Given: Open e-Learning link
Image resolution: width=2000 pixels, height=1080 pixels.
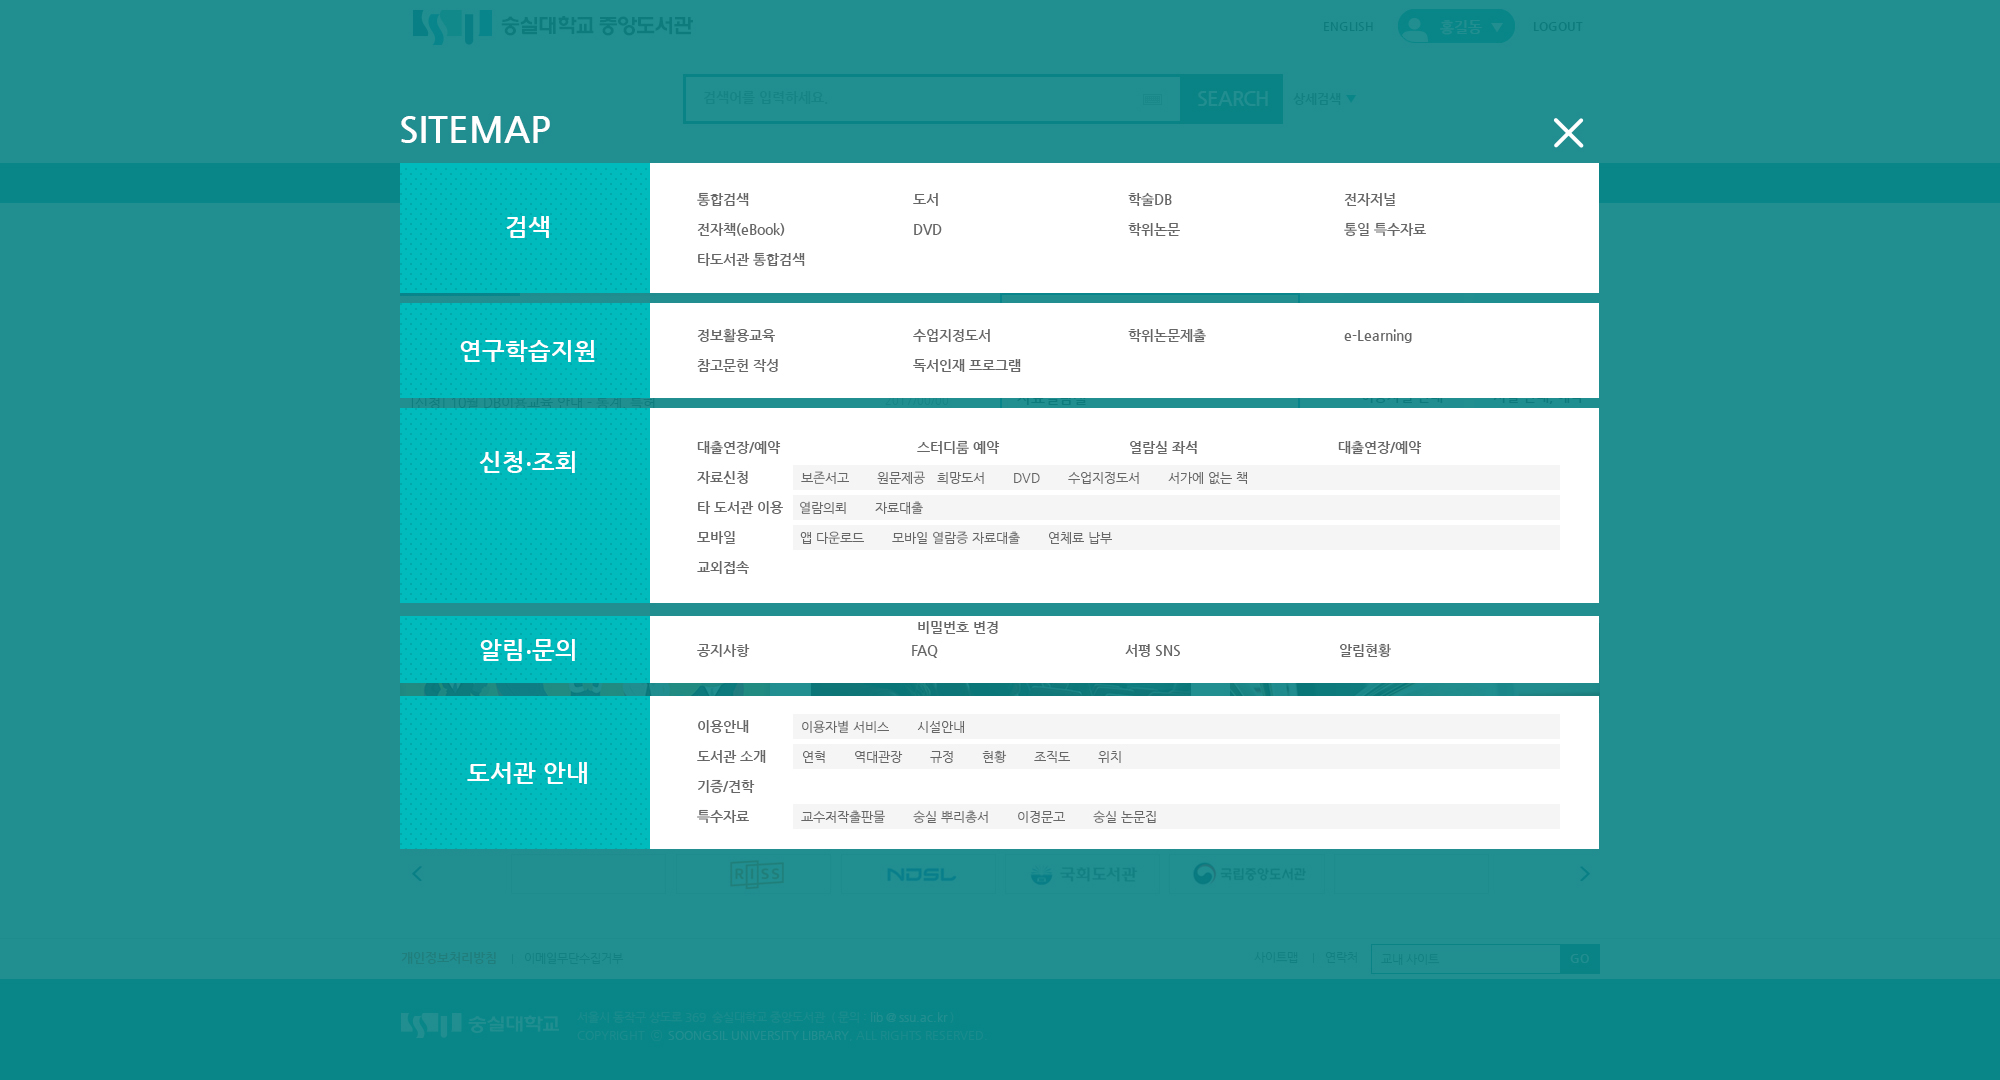Looking at the screenshot, I should (1378, 336).
